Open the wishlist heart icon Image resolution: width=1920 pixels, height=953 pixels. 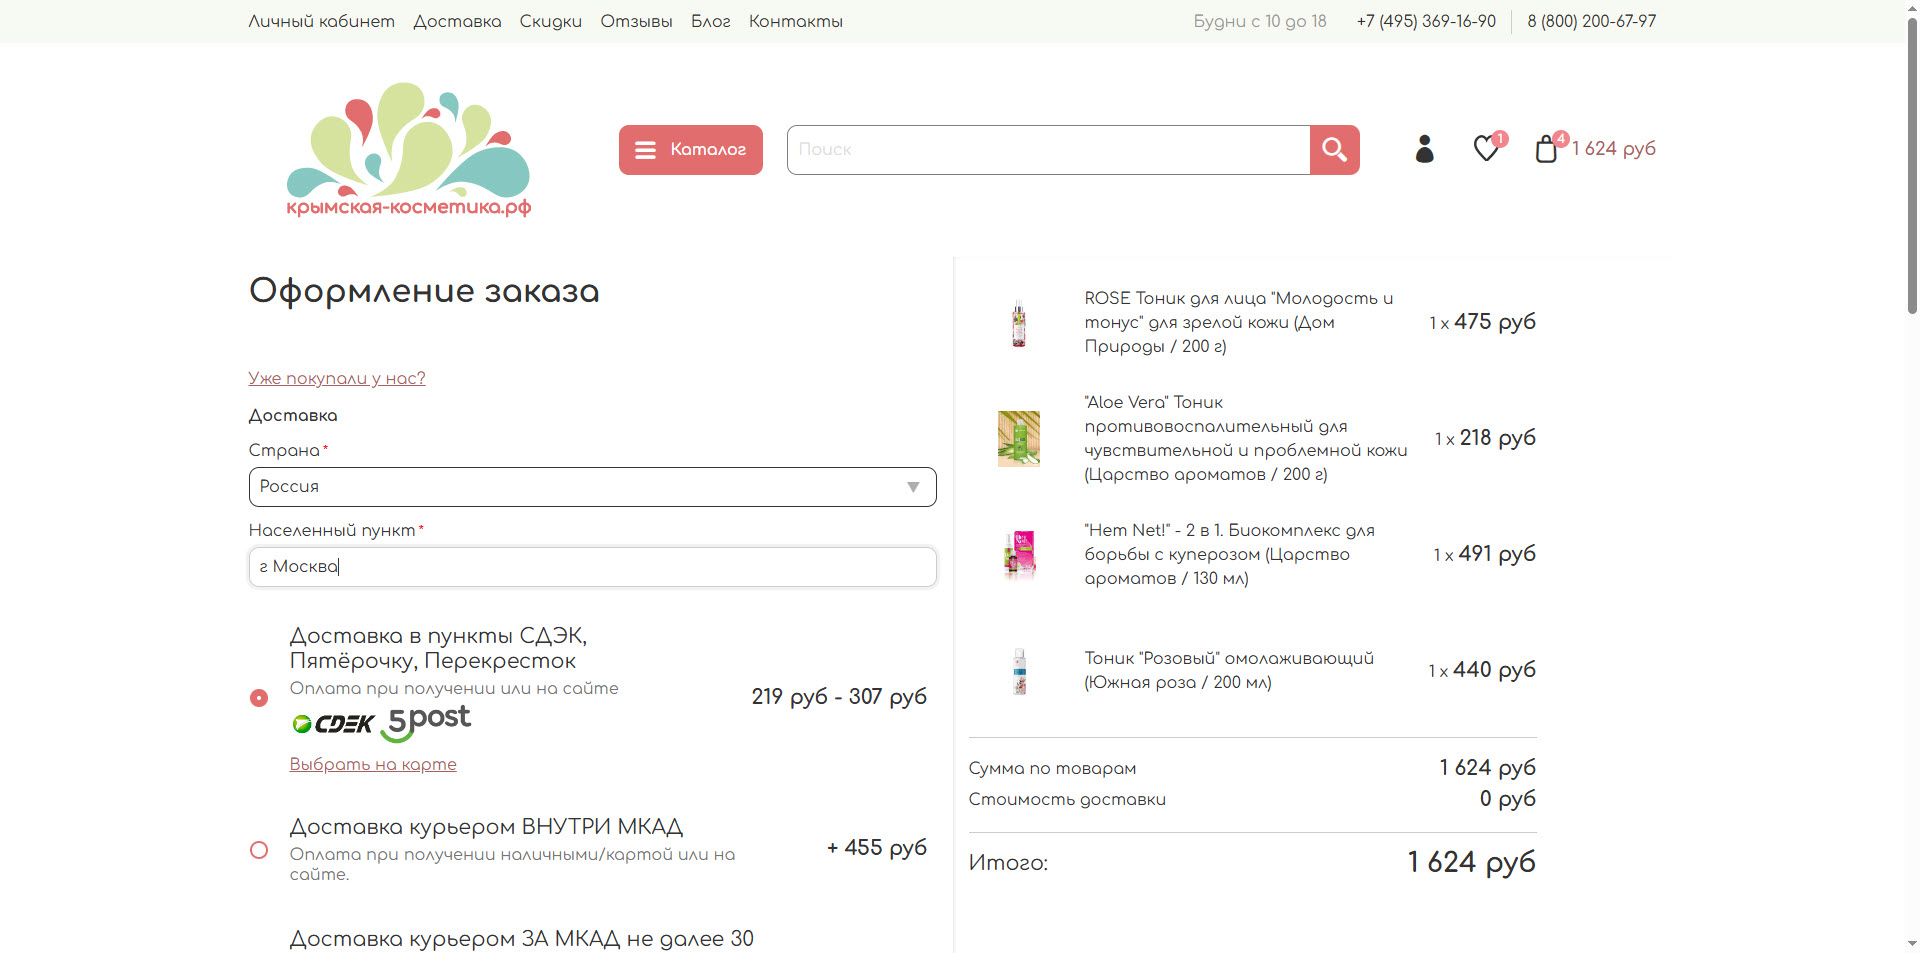pos(1487,148)
